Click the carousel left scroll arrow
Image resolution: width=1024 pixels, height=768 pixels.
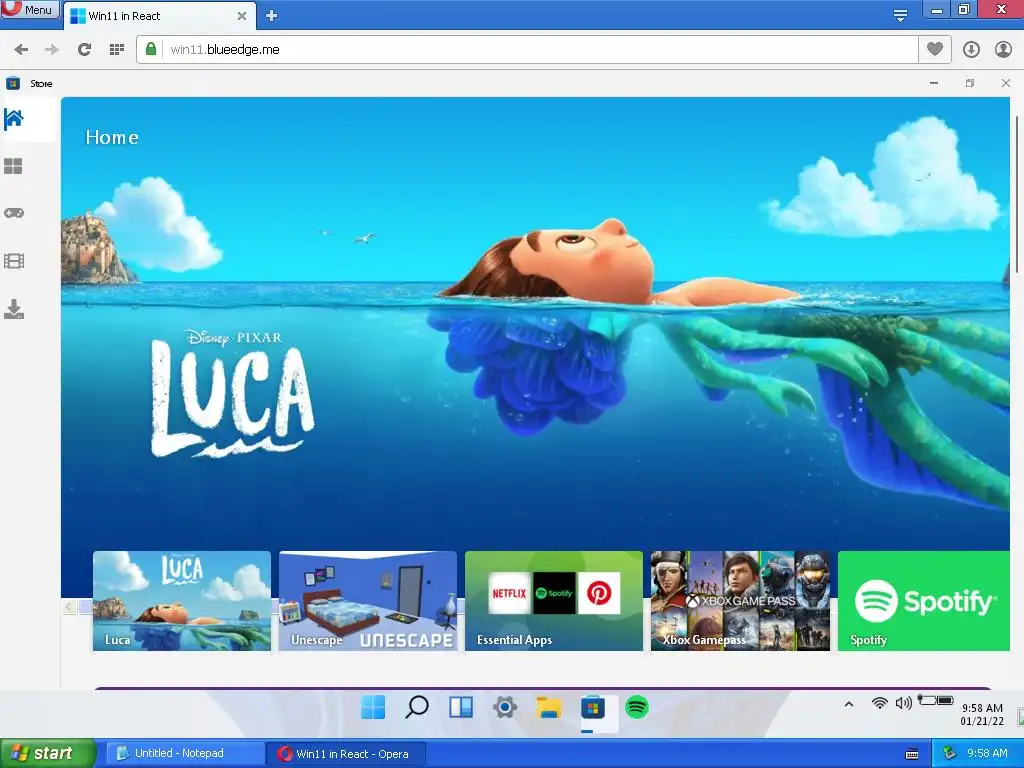(69, 607)
